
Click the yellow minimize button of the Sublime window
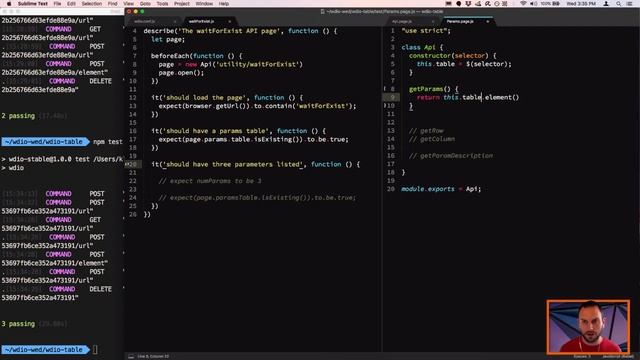(136, 11)
